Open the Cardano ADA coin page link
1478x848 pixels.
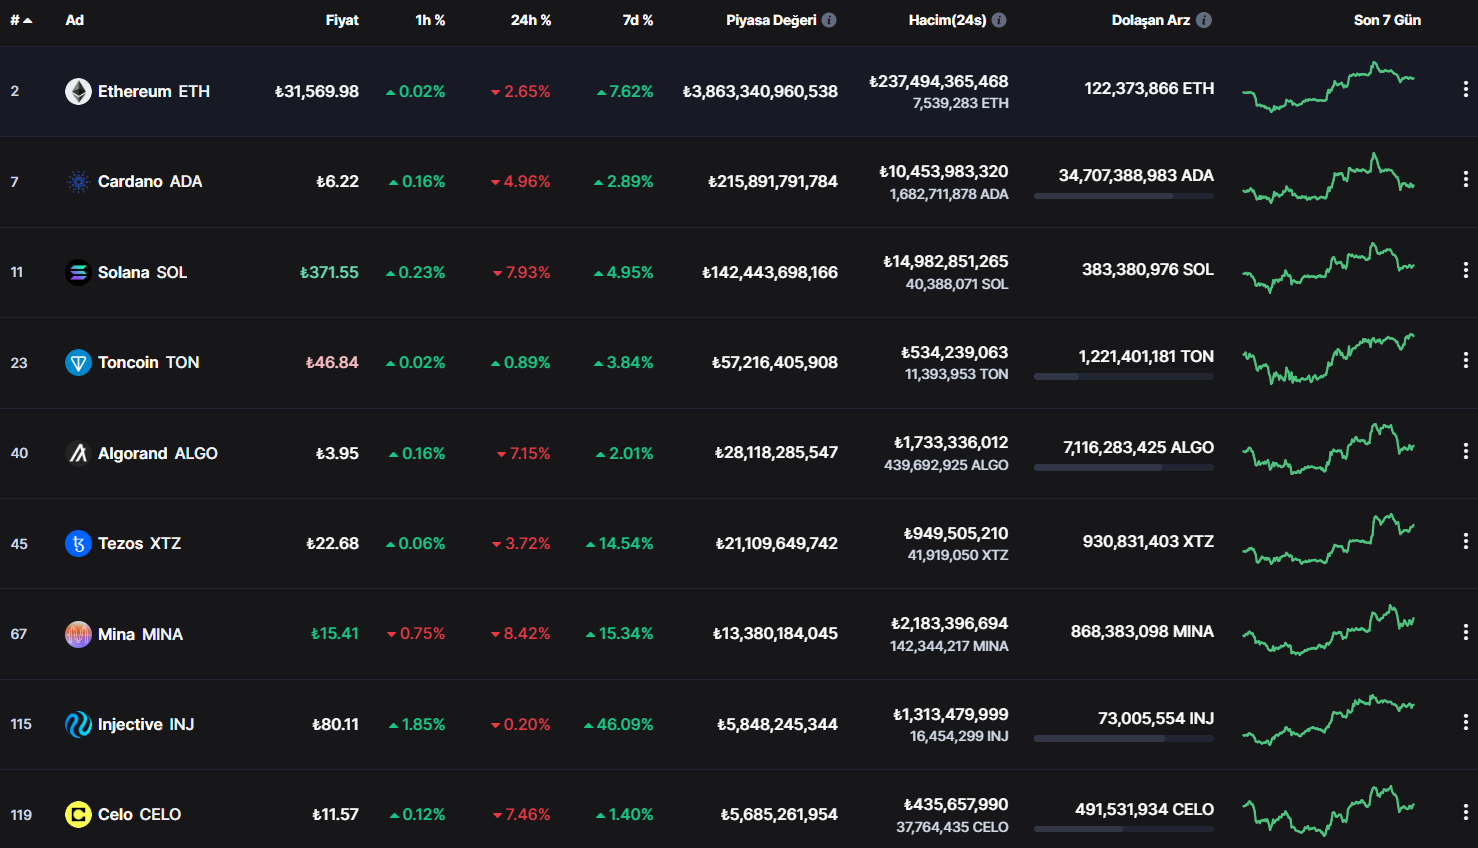(134, 182)
